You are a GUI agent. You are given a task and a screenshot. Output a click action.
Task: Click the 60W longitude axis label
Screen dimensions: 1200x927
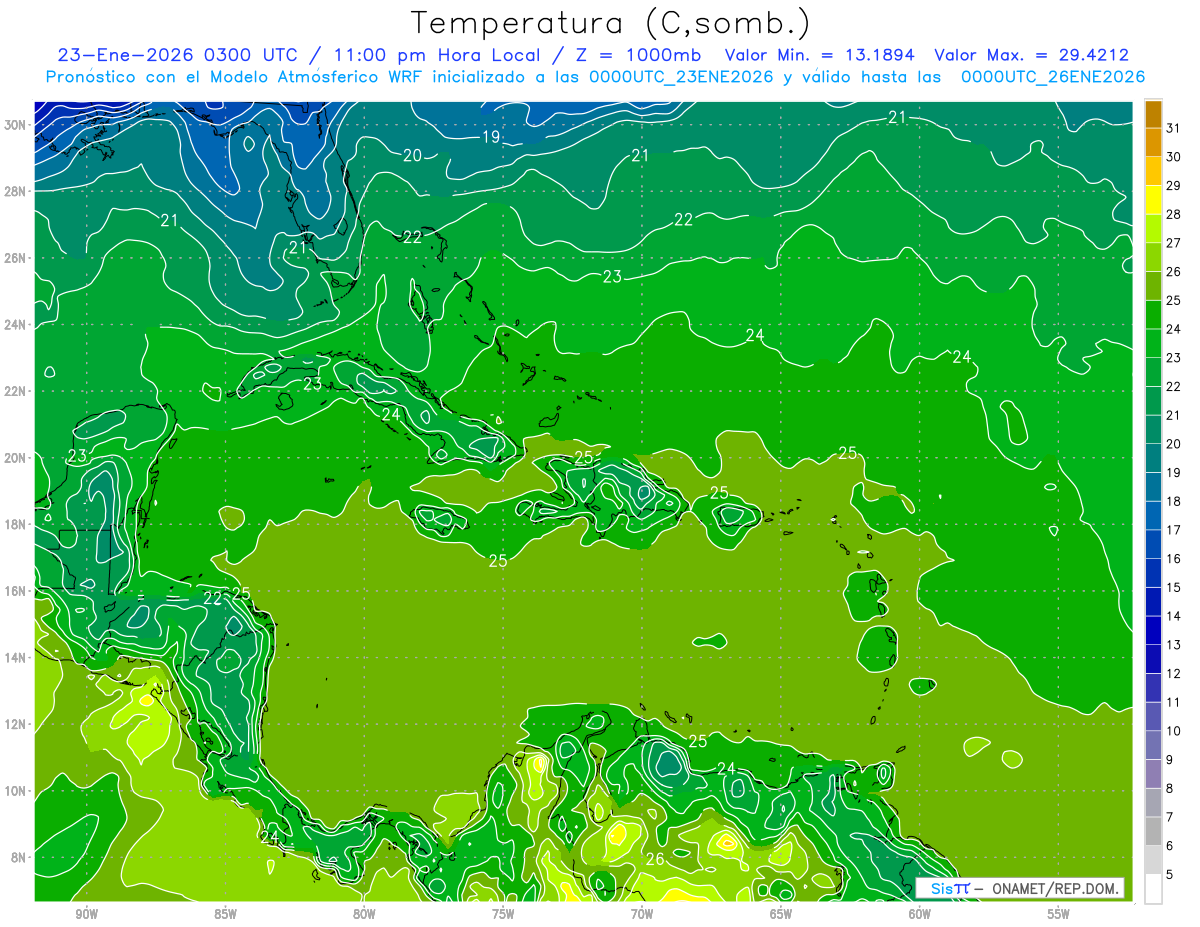tap(920, 914)
